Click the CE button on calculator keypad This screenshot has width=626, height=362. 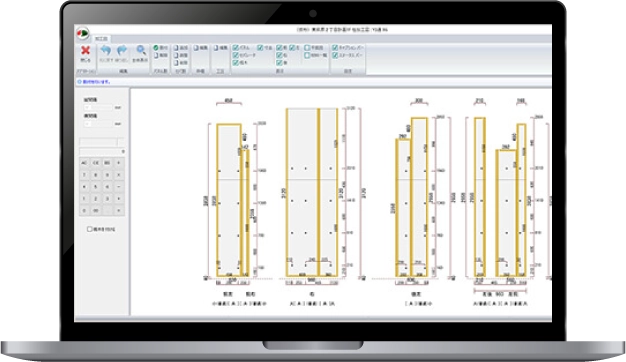coord(96,163)
